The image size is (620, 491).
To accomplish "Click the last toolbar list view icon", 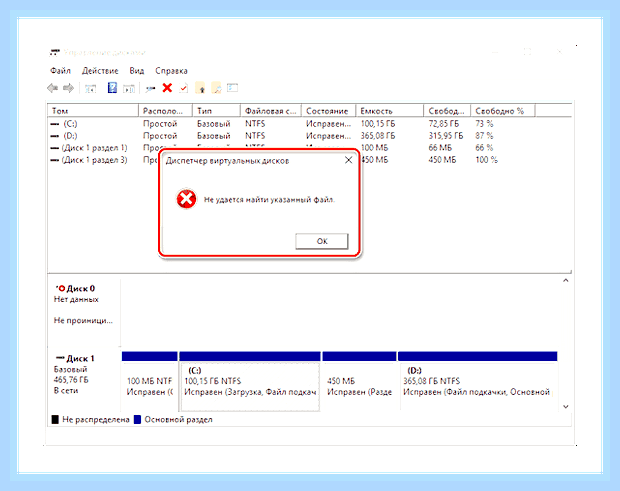I will pos(232,88).
